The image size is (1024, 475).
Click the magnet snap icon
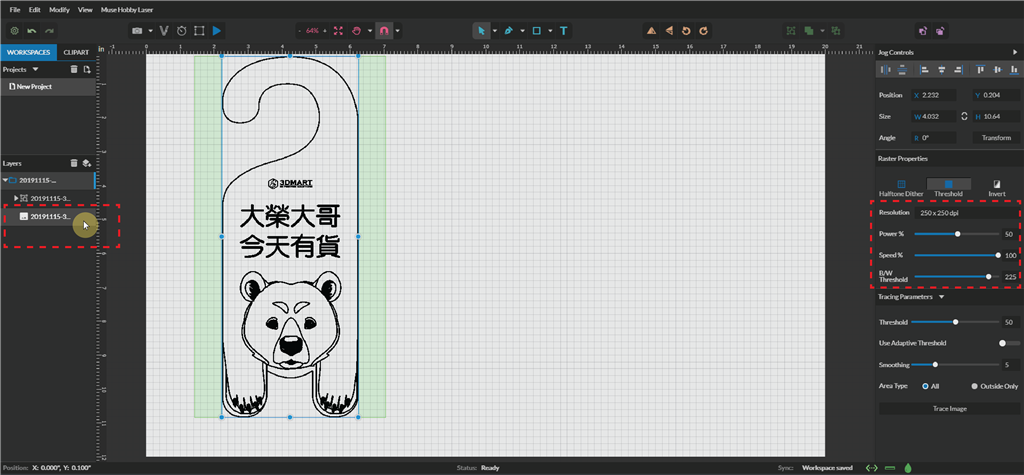(x=383, y=31)
